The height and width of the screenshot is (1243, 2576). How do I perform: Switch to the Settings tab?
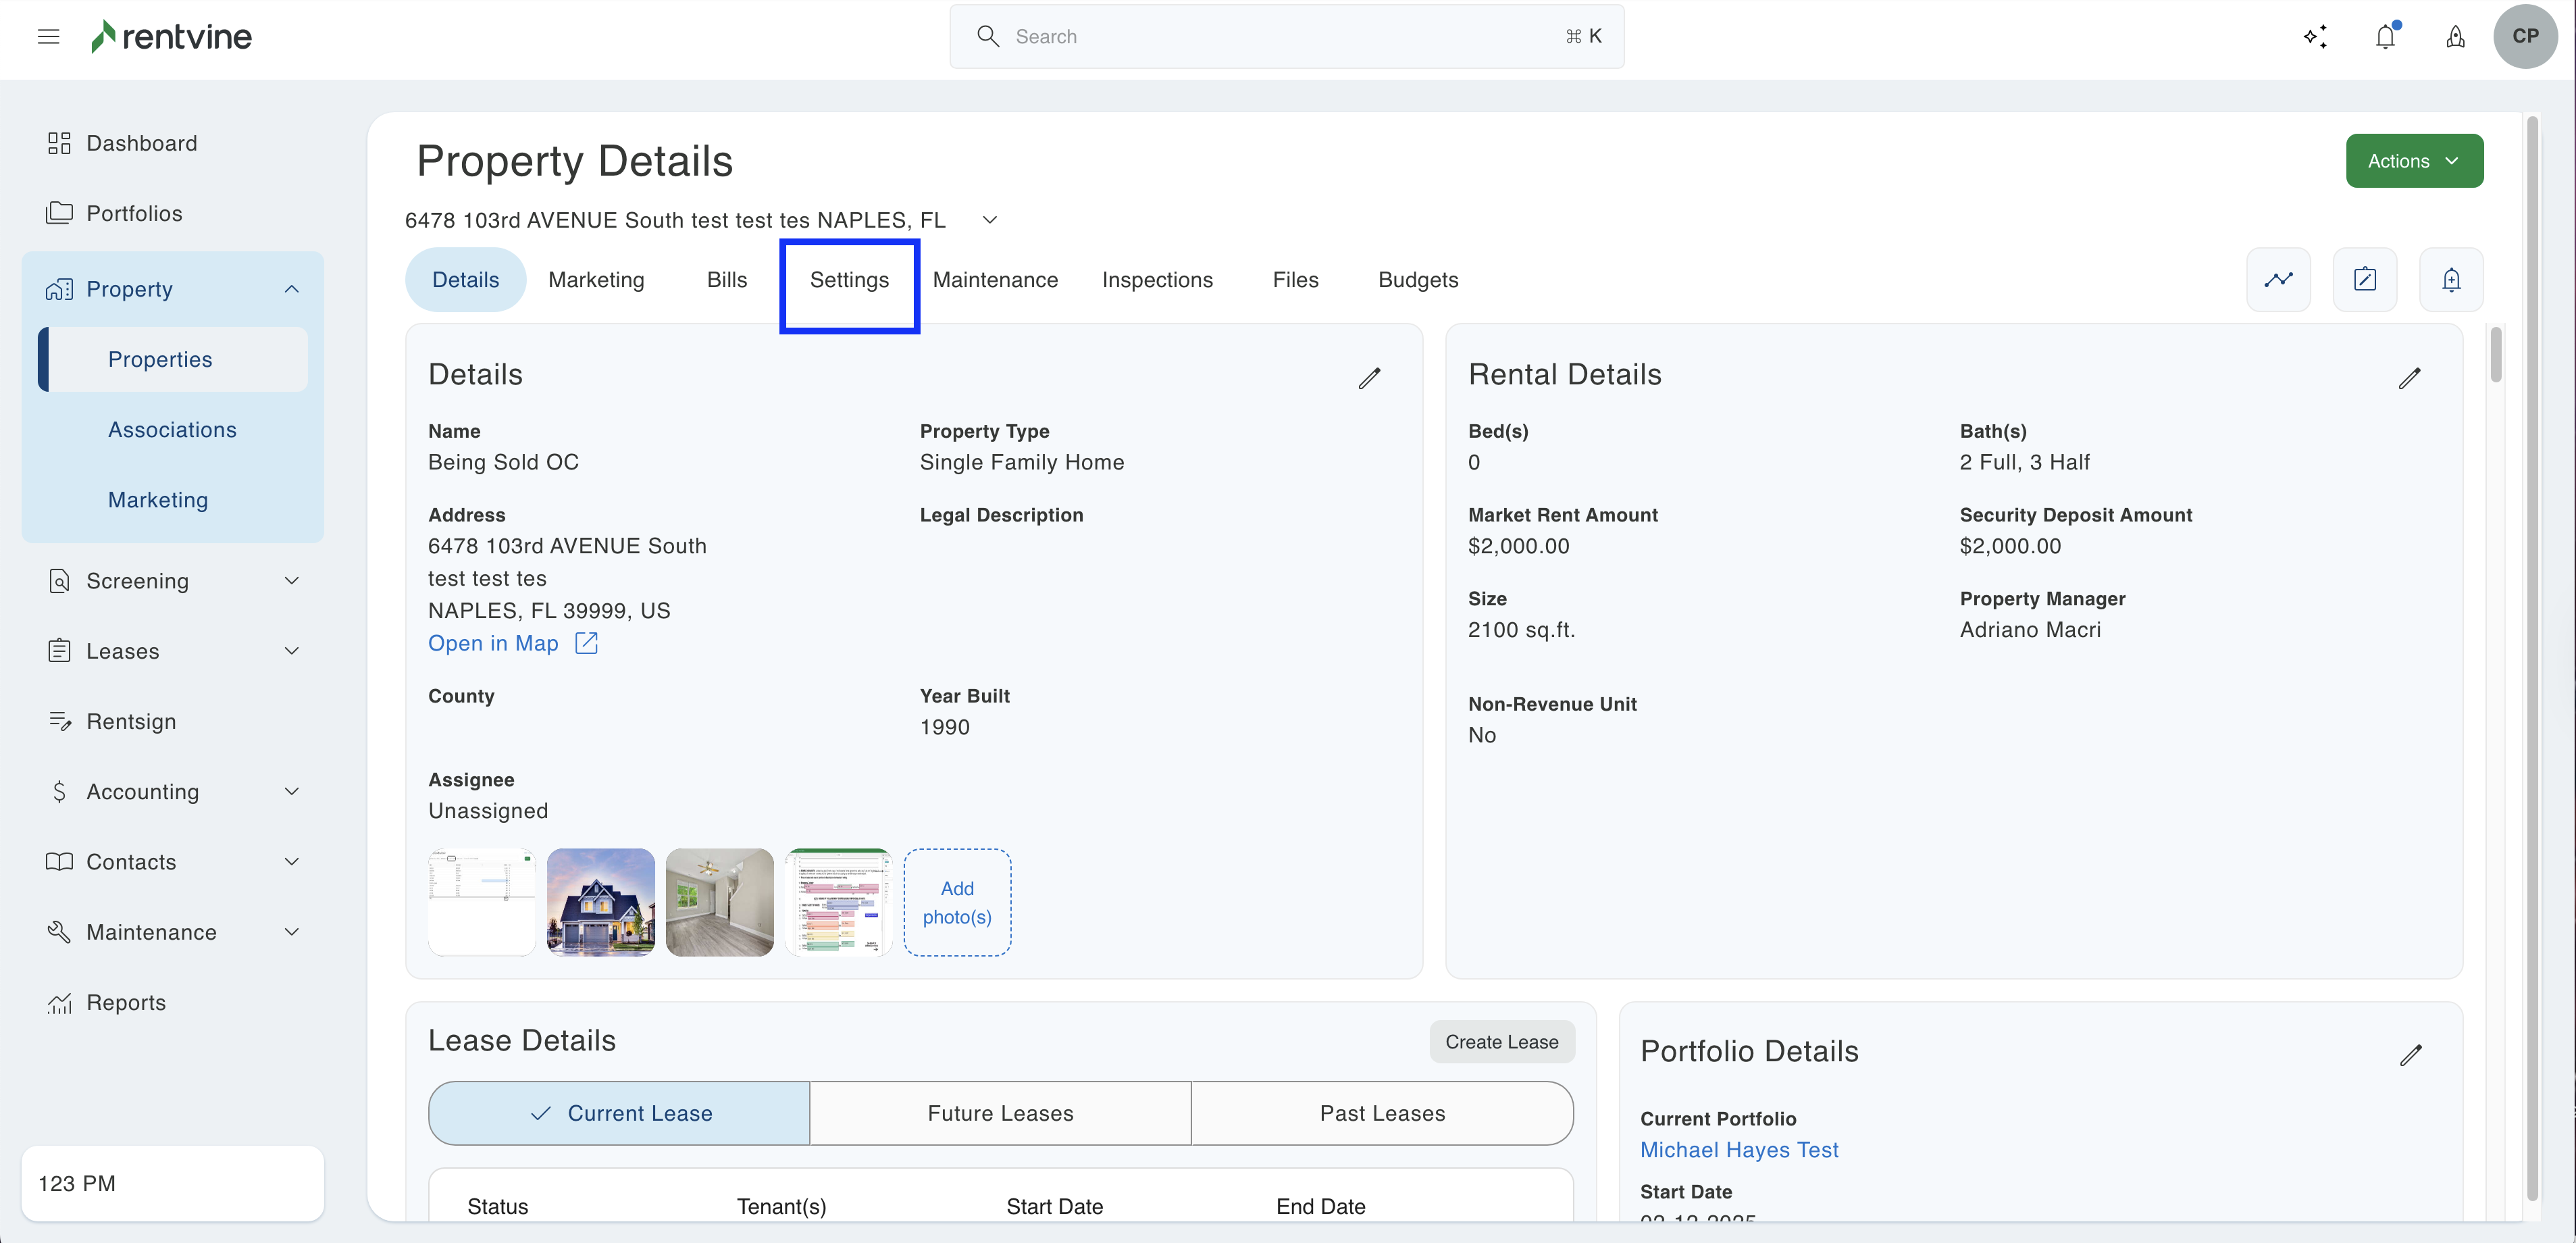849,280
